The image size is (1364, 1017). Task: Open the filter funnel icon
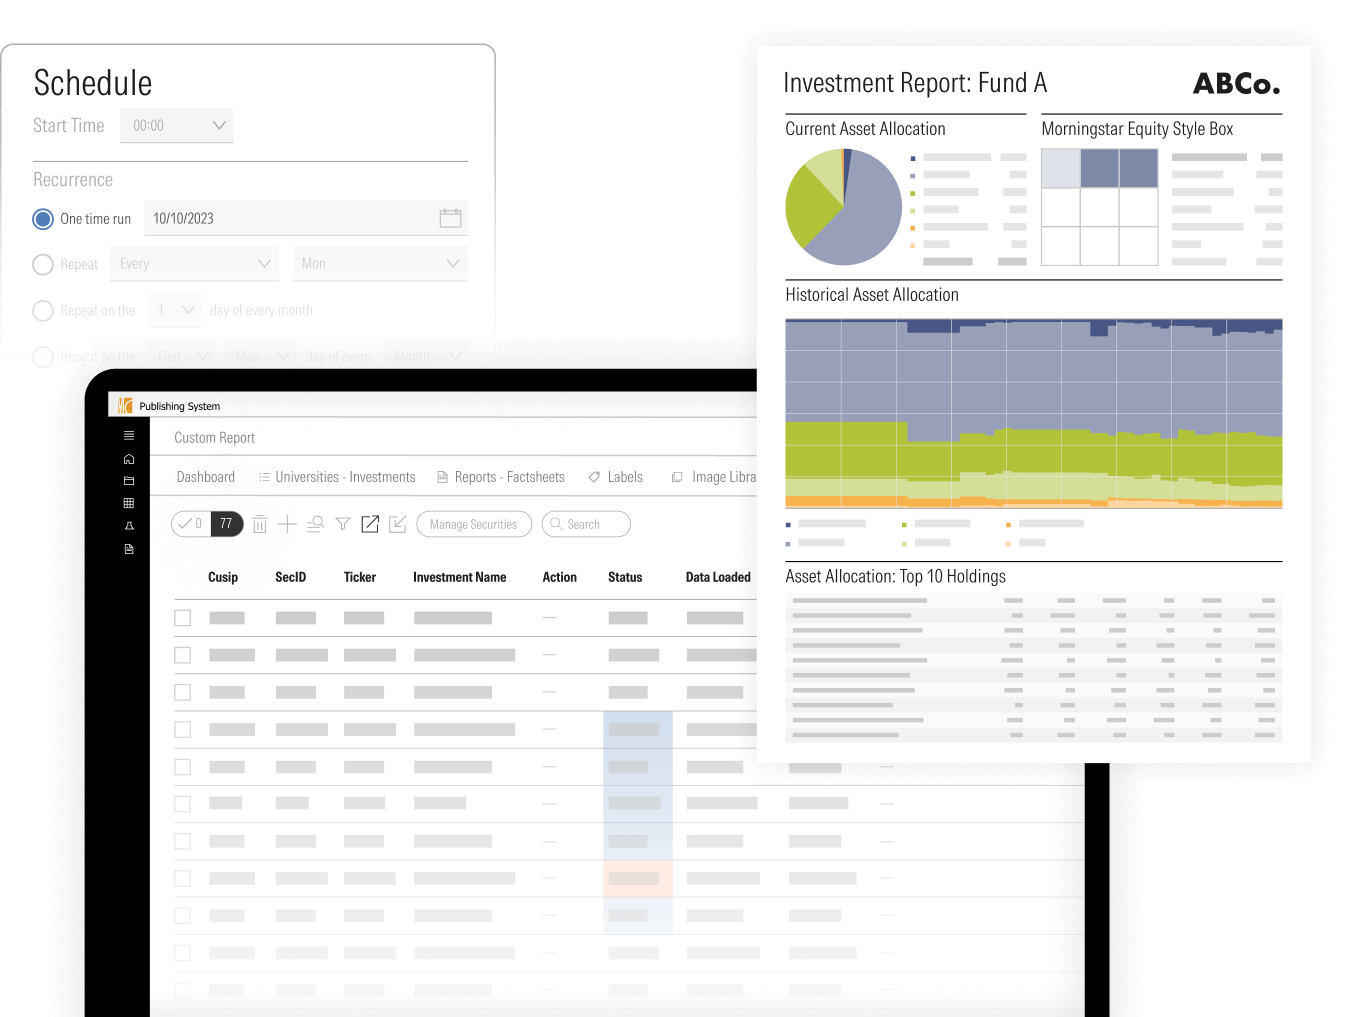pyautogui.click(x=343, y=524)
